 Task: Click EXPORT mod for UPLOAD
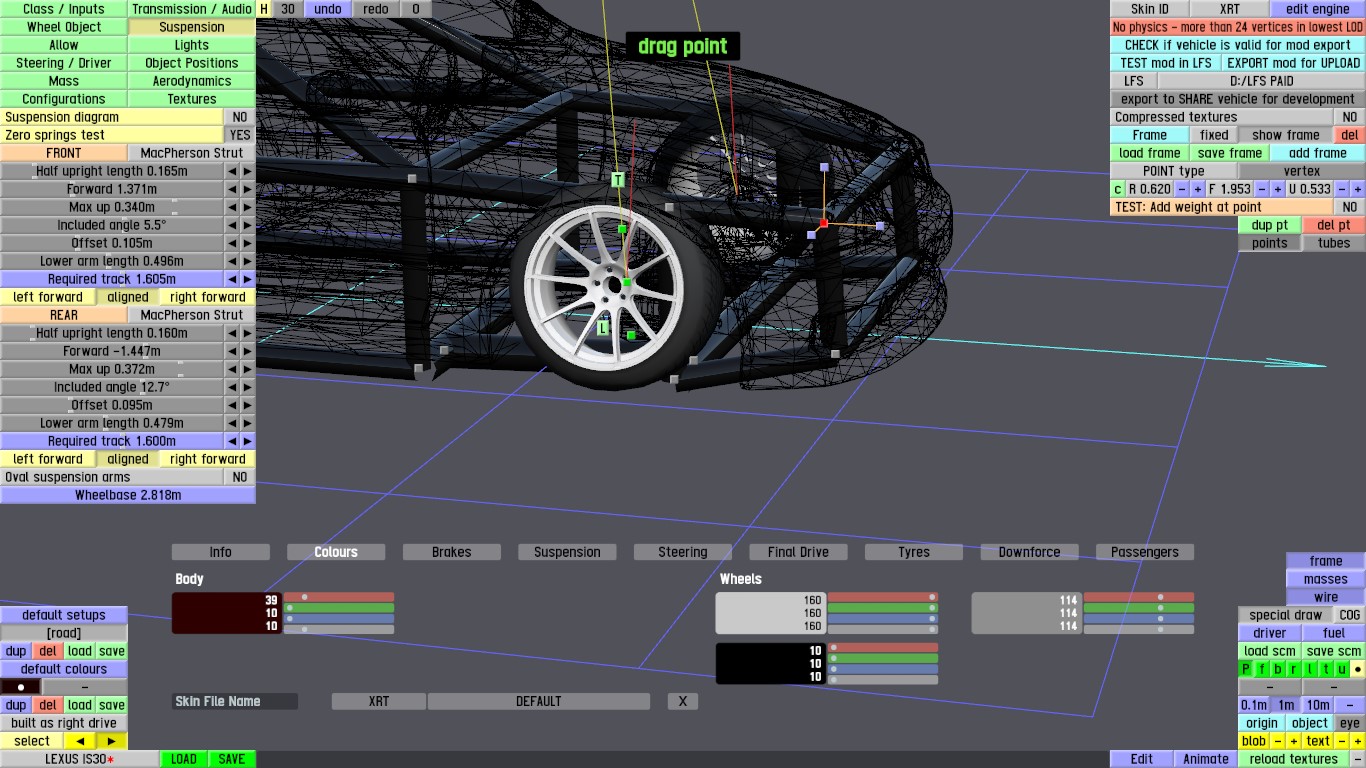(x=1292, y=63)
